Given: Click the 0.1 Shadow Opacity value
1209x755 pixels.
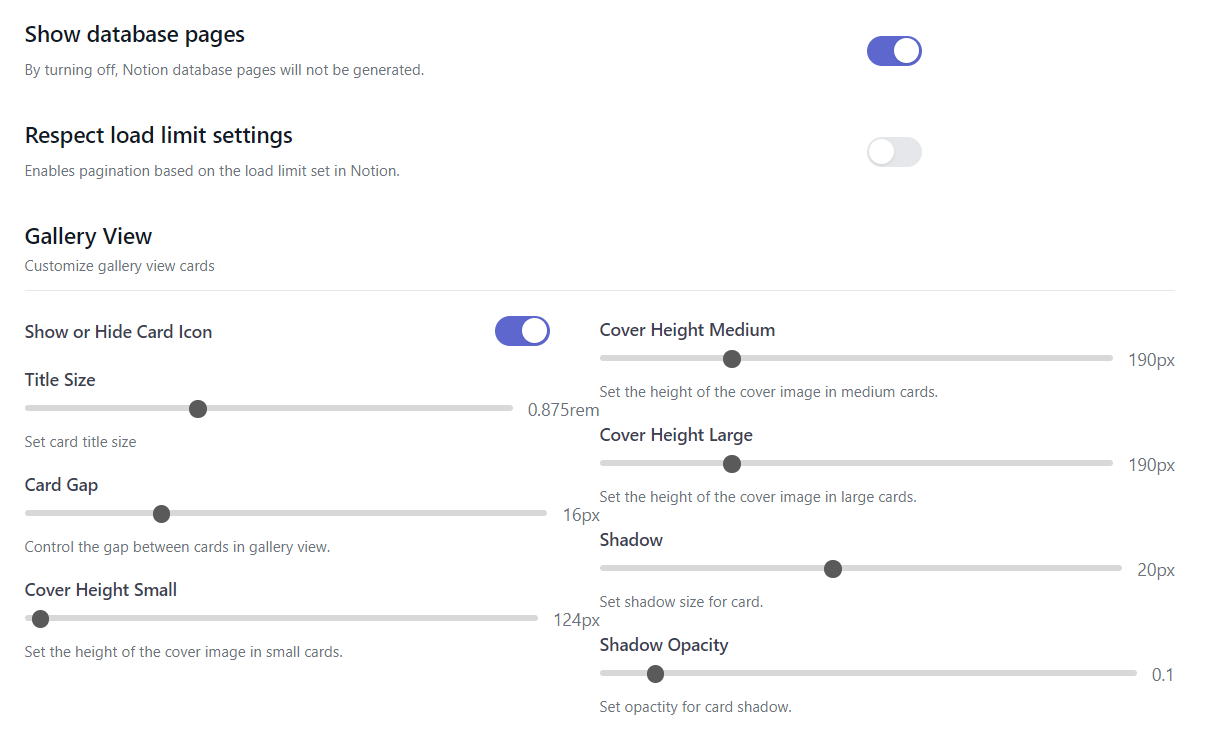Looking at the screenshot, I should coord(1163,675).
